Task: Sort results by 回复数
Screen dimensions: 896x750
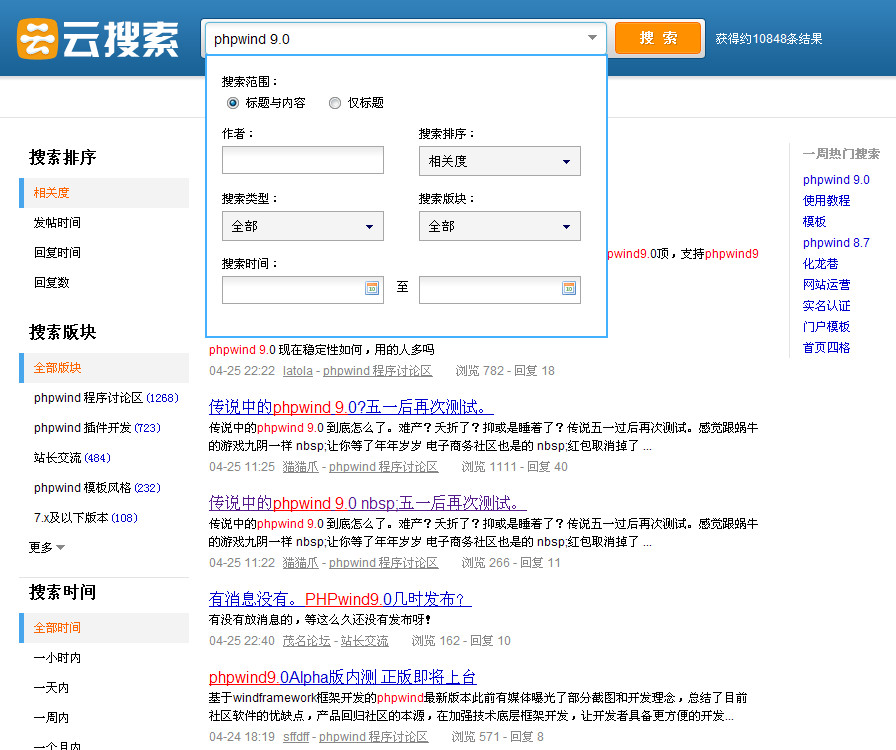Action: click(51, 282)
